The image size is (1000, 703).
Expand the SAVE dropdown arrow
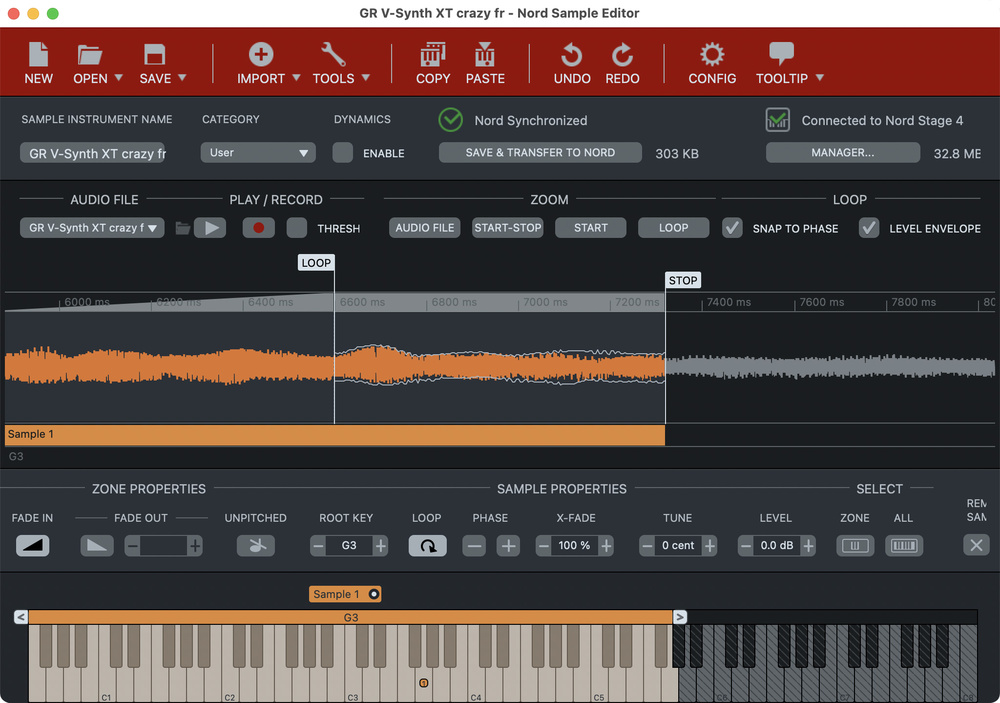click(182, 78)
